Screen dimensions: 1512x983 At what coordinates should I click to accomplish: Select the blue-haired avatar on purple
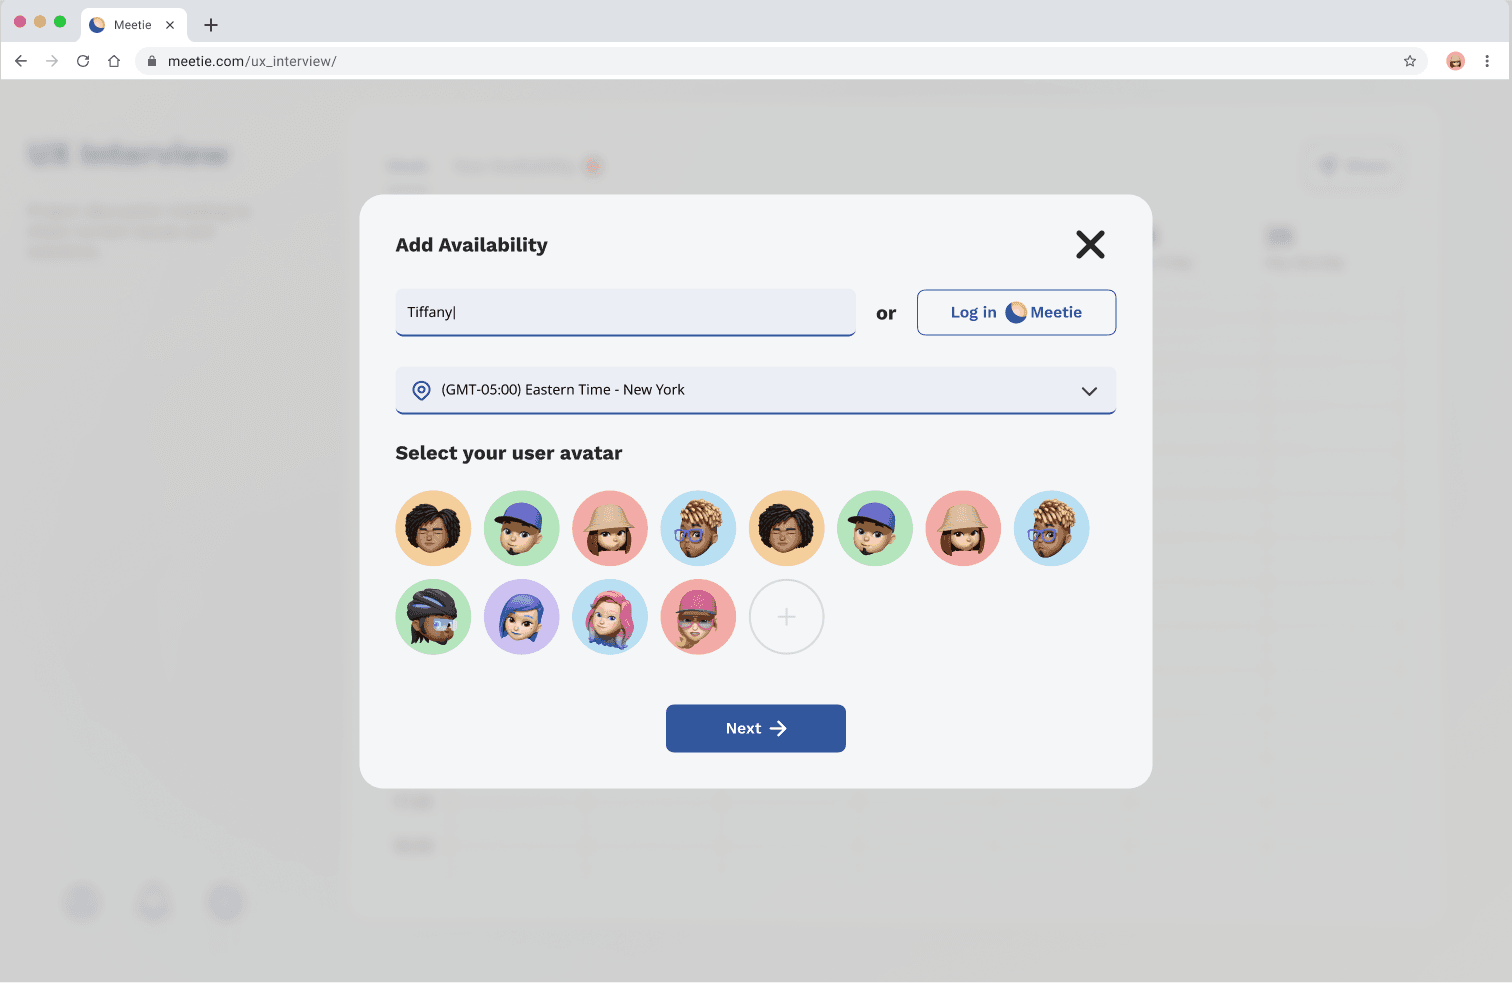(x=521, y=617)
